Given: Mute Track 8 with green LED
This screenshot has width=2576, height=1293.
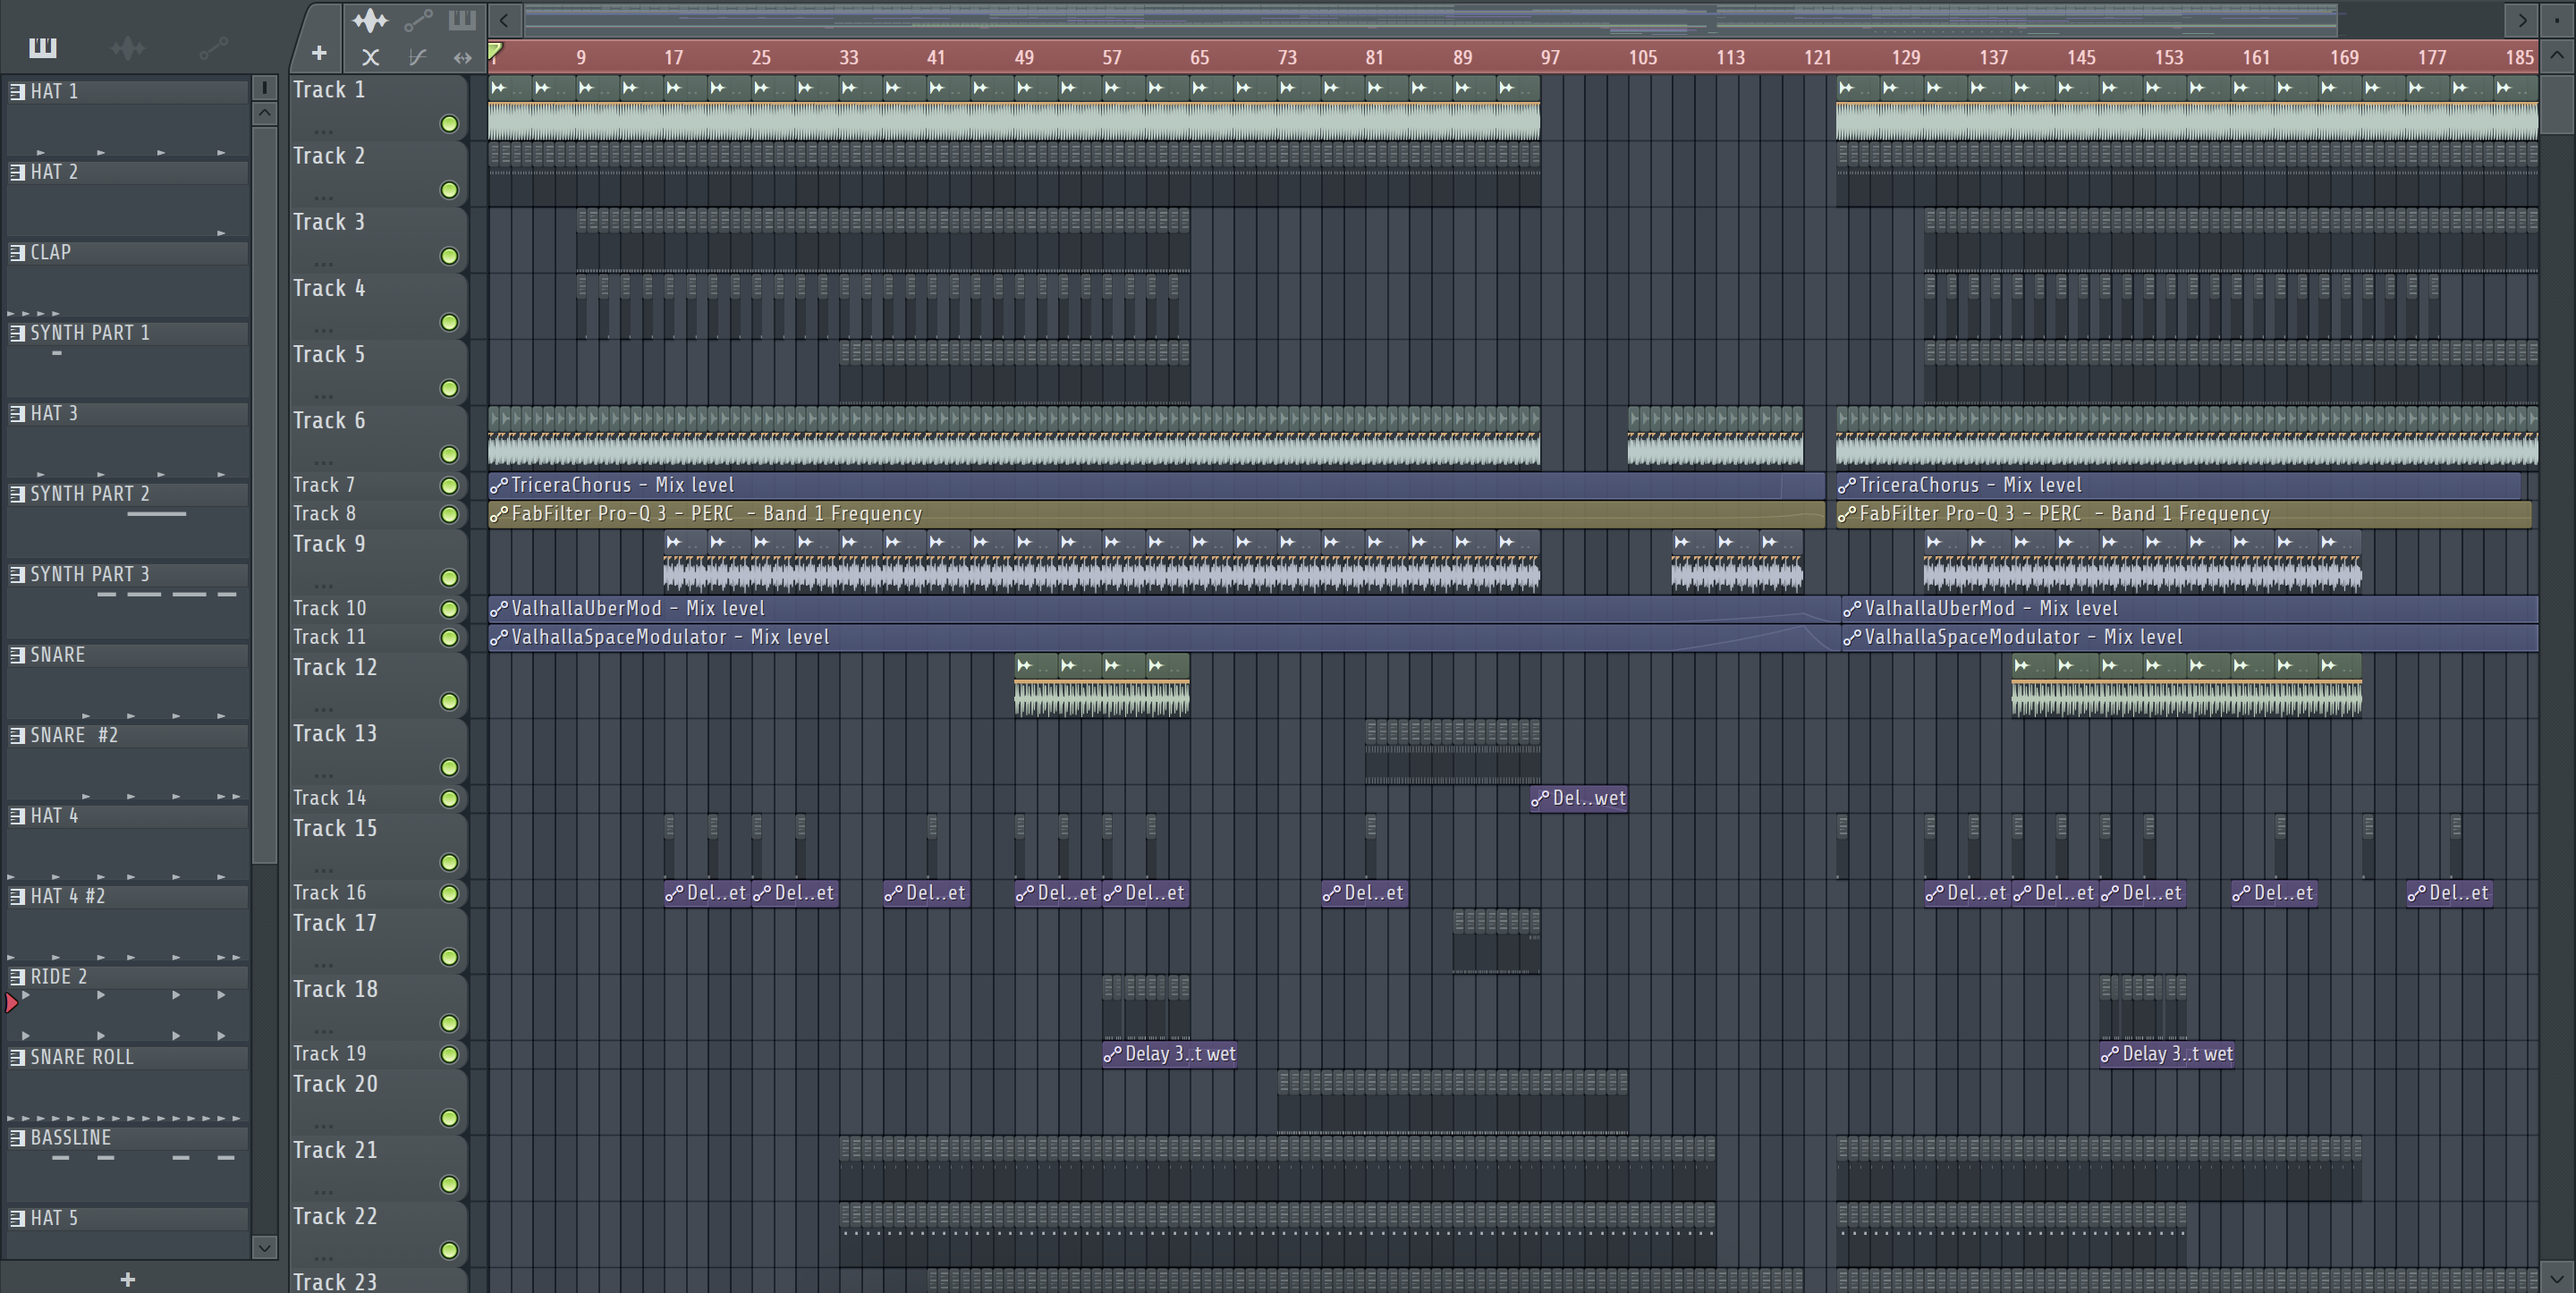Looking at the screenshot, I should tap(449, 514).
